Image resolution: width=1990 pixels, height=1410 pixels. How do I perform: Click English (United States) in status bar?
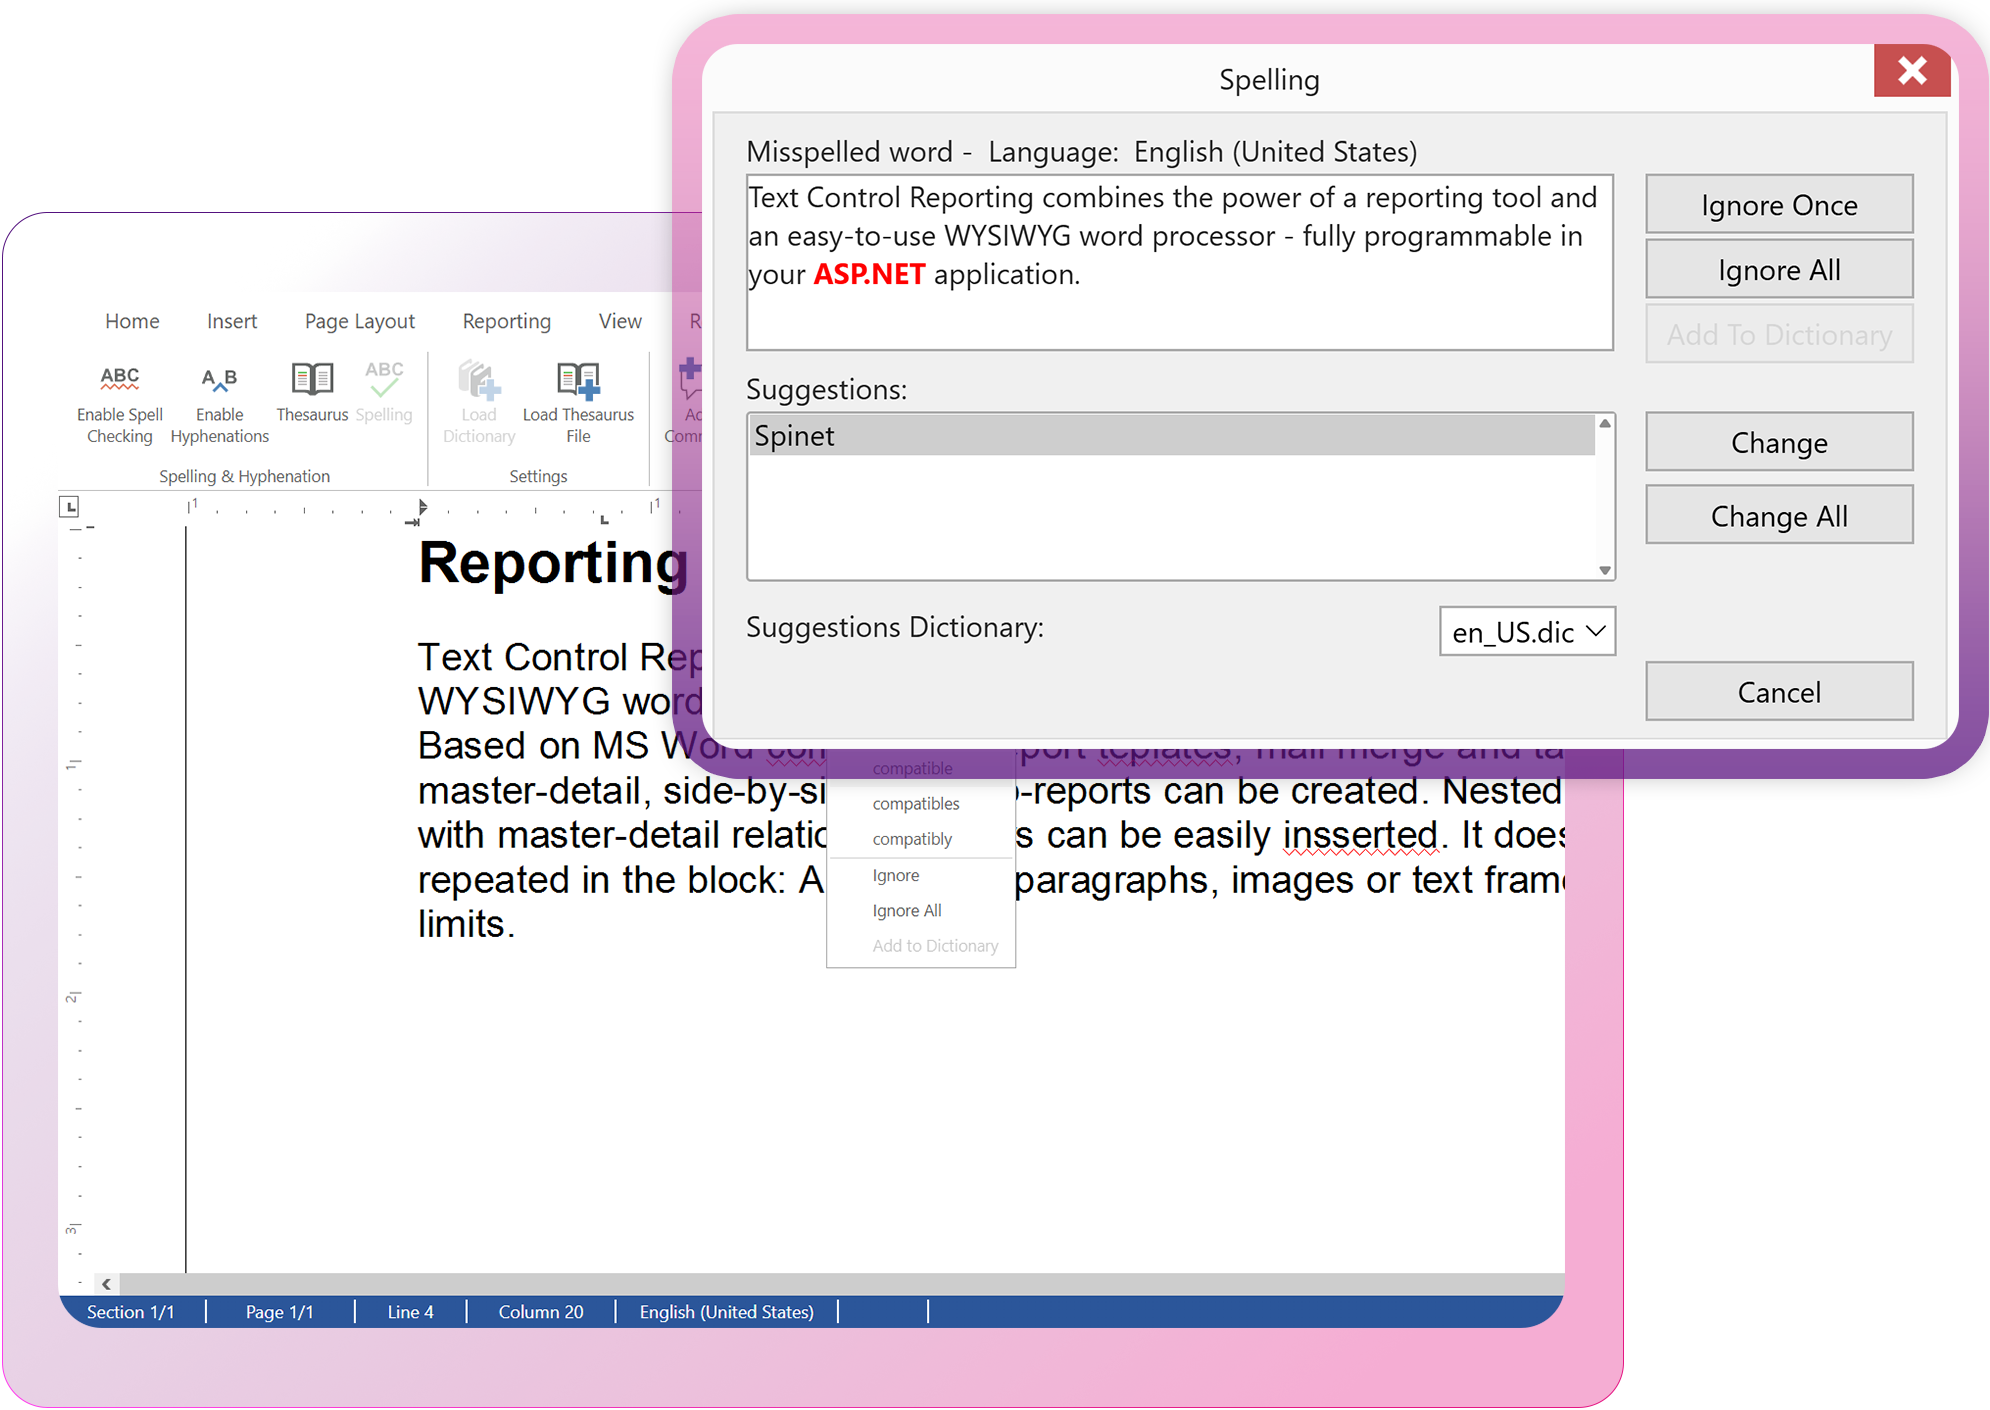727,1312
